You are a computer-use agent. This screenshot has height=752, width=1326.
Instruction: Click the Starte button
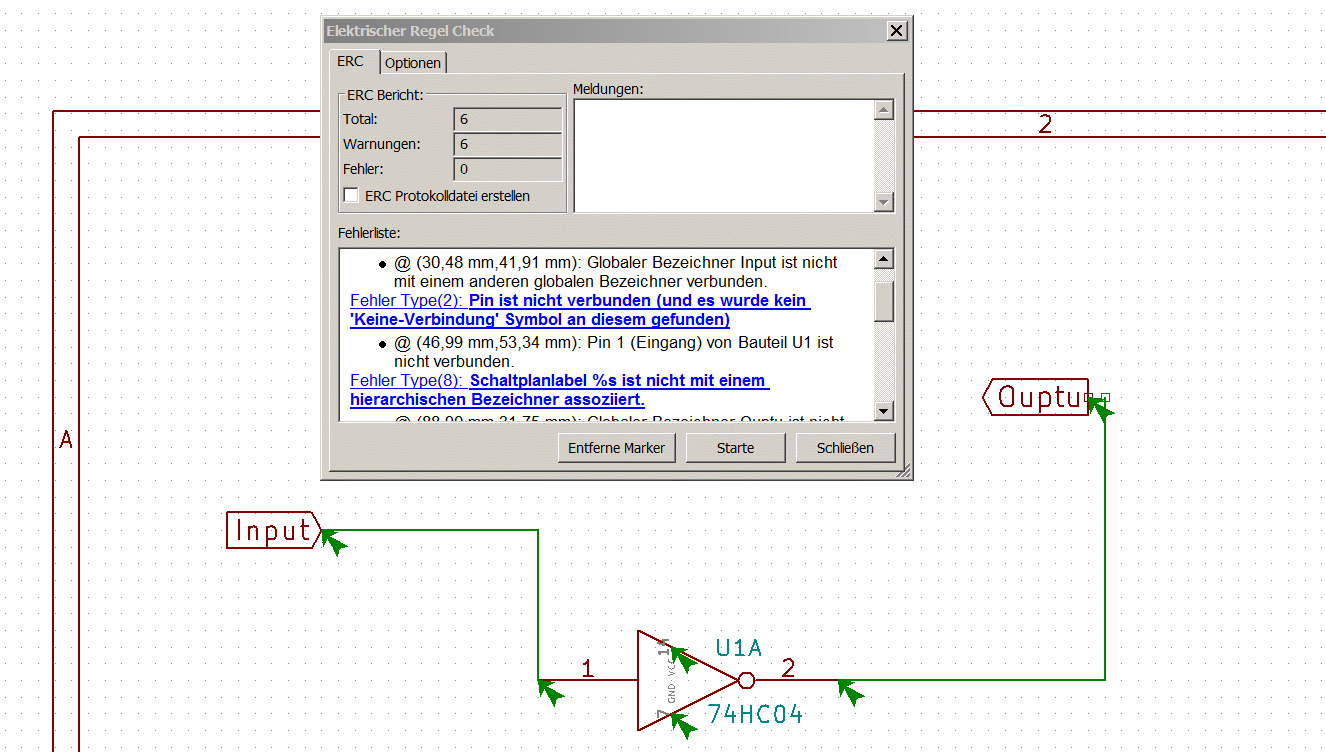735,448
